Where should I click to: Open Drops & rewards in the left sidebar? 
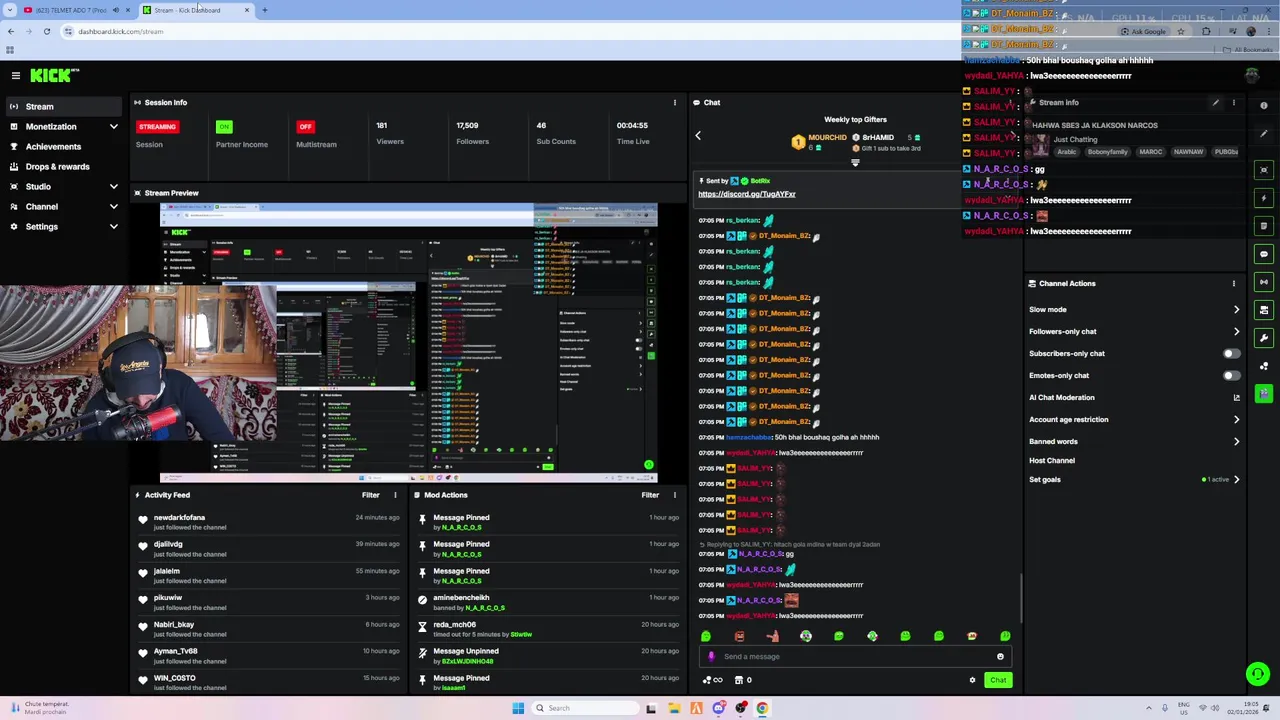(63, 167)
